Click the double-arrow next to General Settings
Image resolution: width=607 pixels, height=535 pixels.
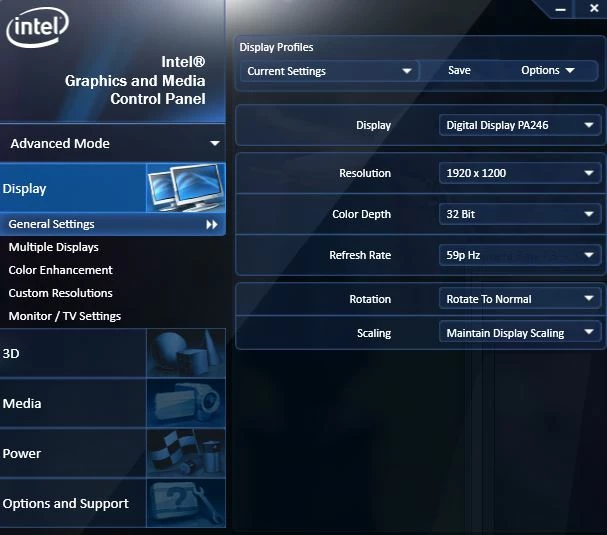[212, 224]
